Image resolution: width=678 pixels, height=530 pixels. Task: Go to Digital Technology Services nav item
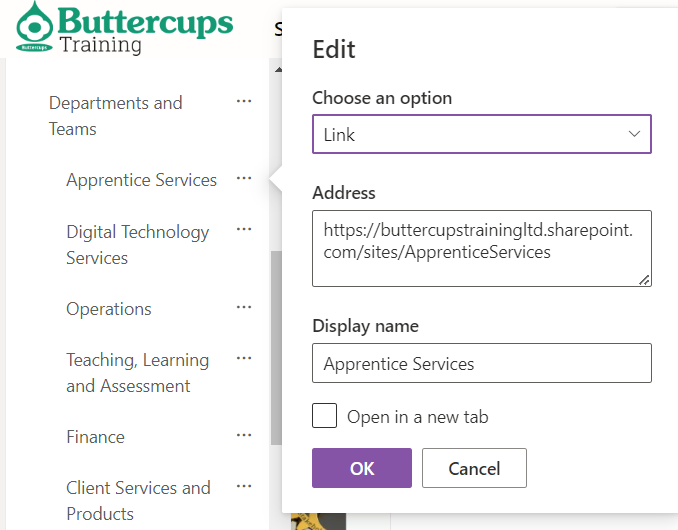(137, 244)
